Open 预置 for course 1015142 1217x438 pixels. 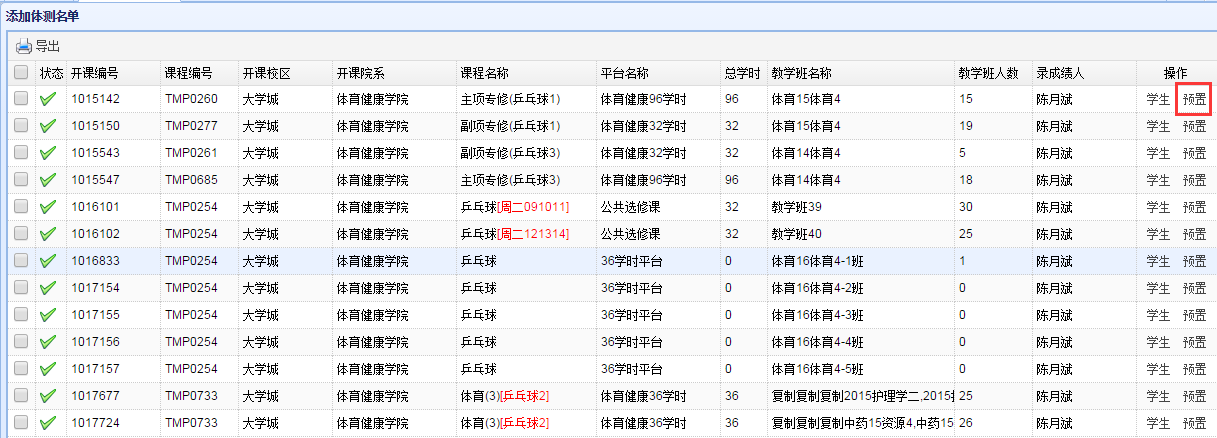1194,99
